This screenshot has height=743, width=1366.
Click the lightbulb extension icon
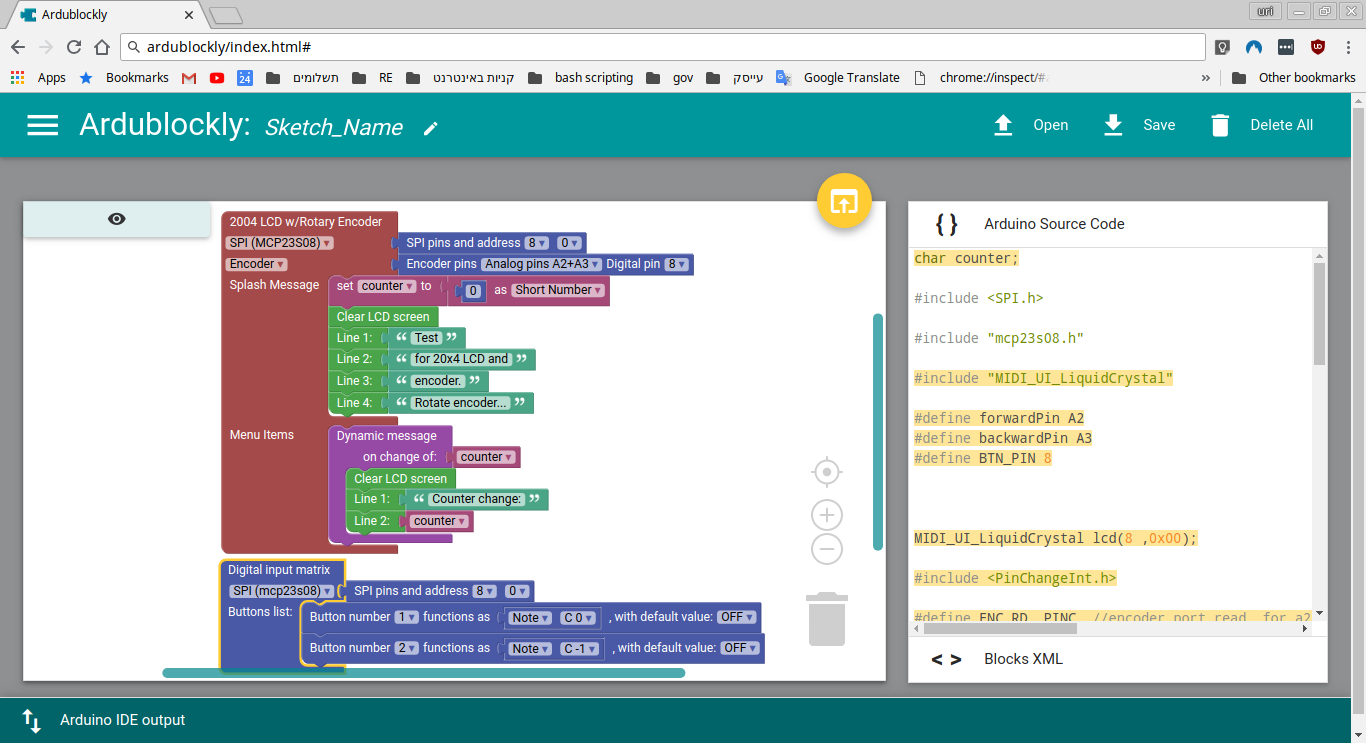click(x=1222, y=47)
